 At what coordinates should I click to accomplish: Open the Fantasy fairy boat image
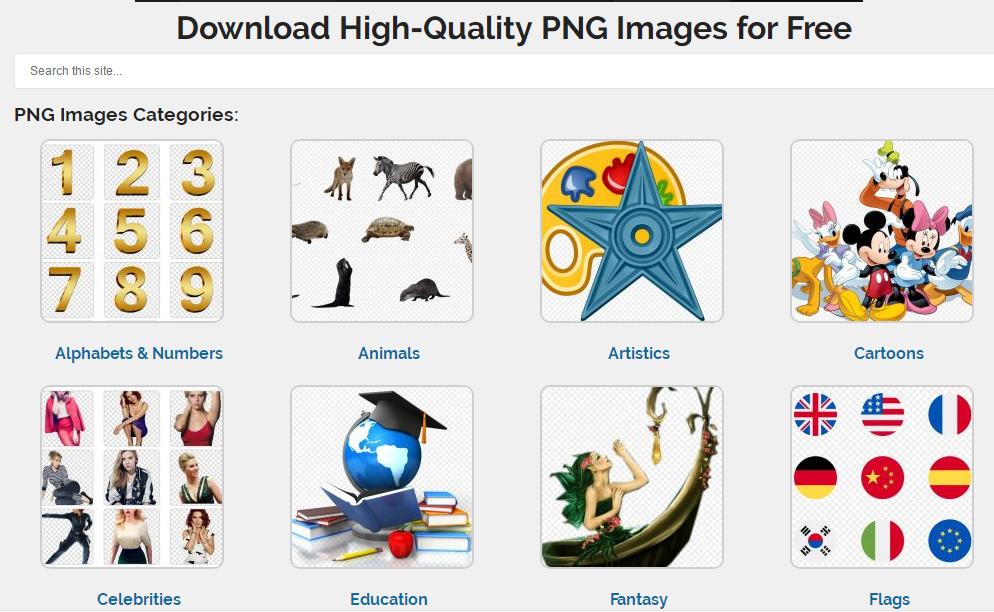coord(631,477)
